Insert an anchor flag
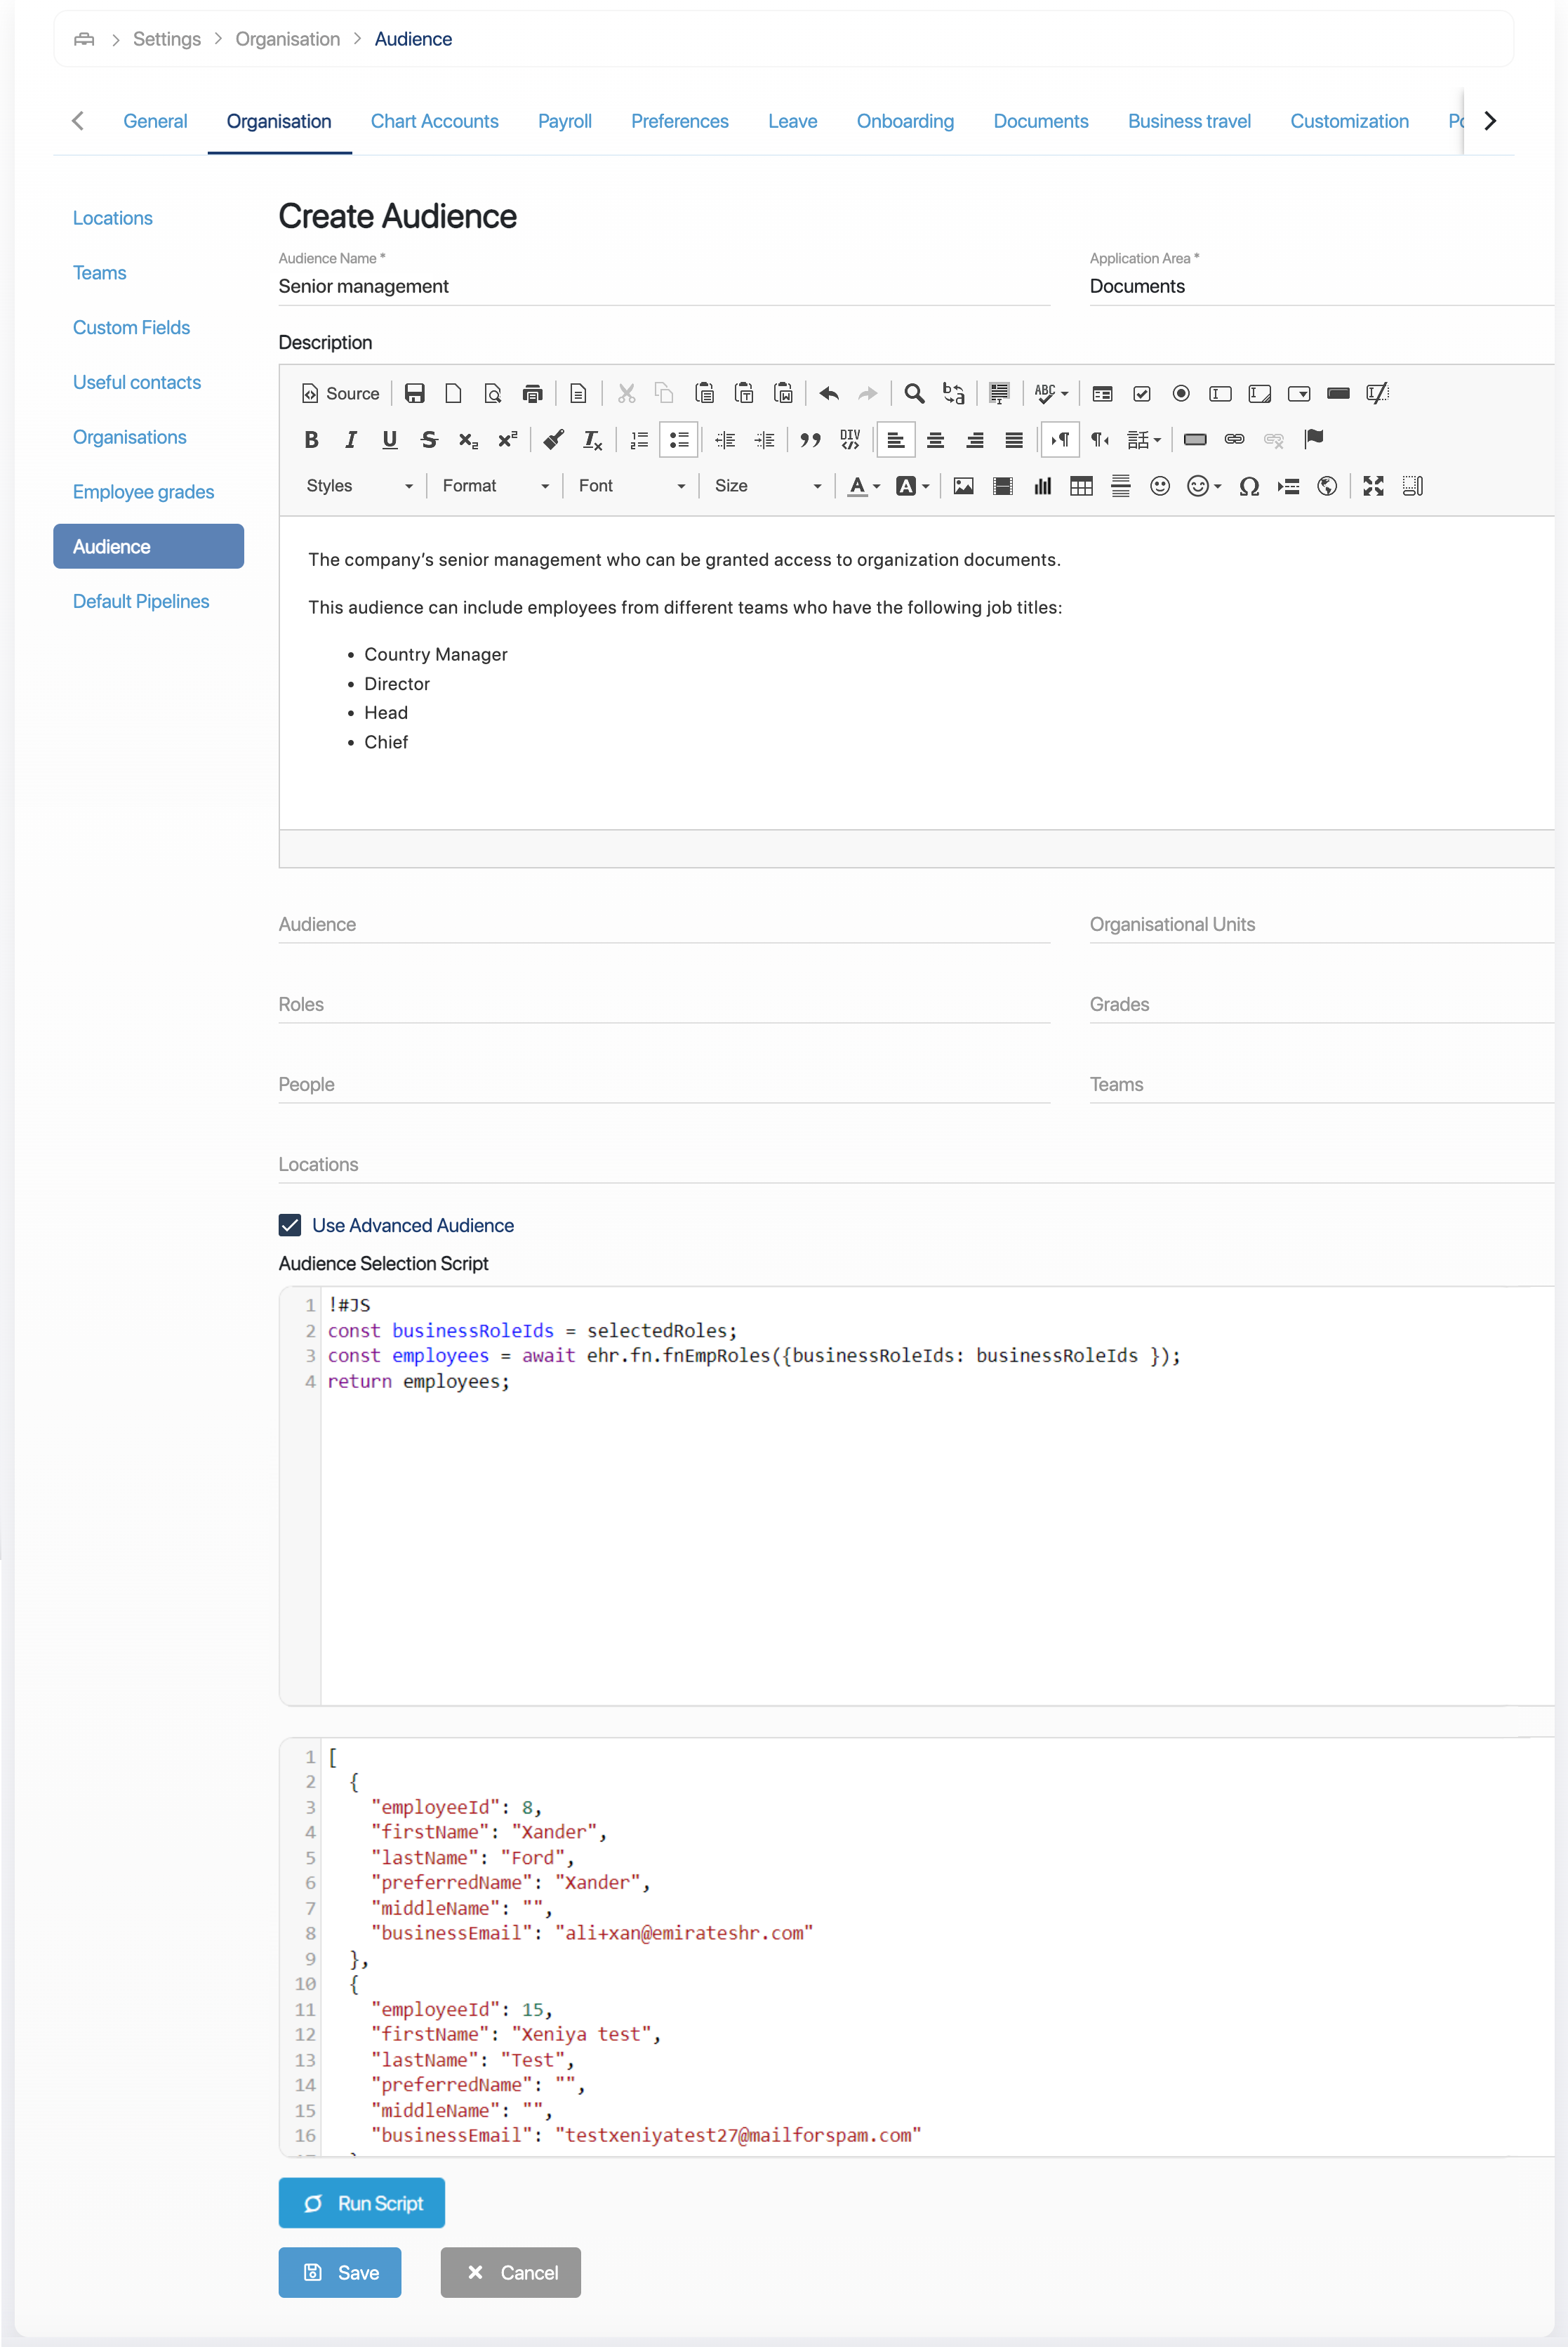 1314,439
